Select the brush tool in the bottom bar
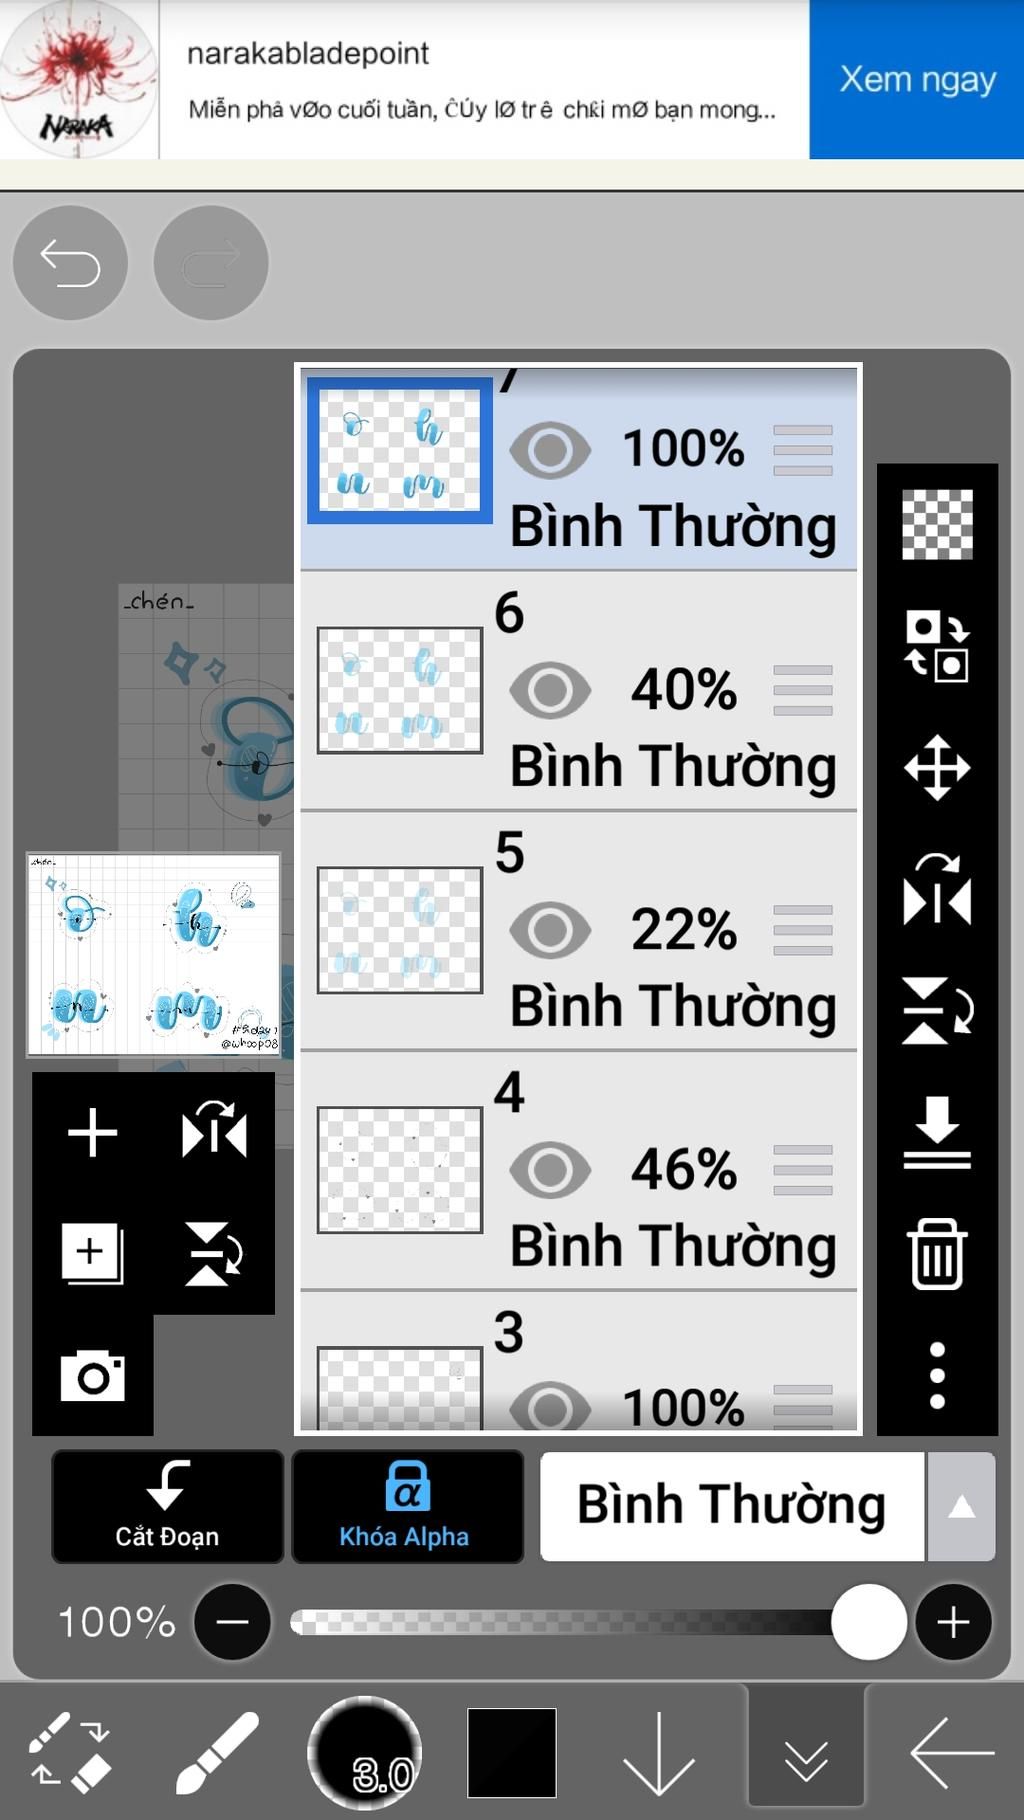This screenshot has width=1024, height=1820. point(217,1753)
